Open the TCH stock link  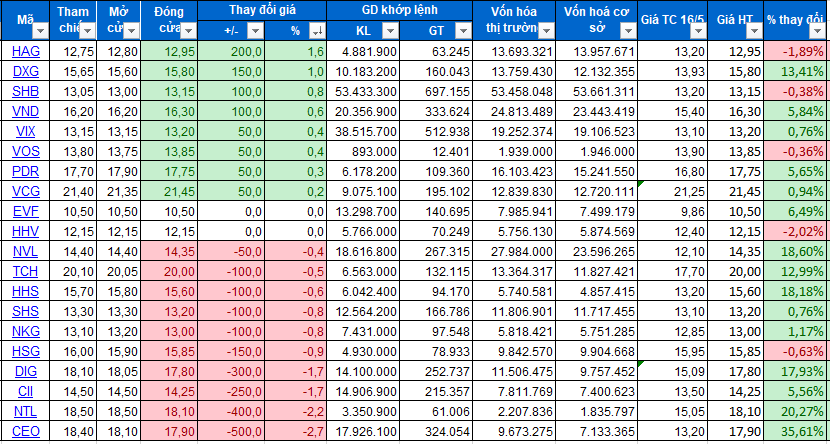tap(26, 271)
